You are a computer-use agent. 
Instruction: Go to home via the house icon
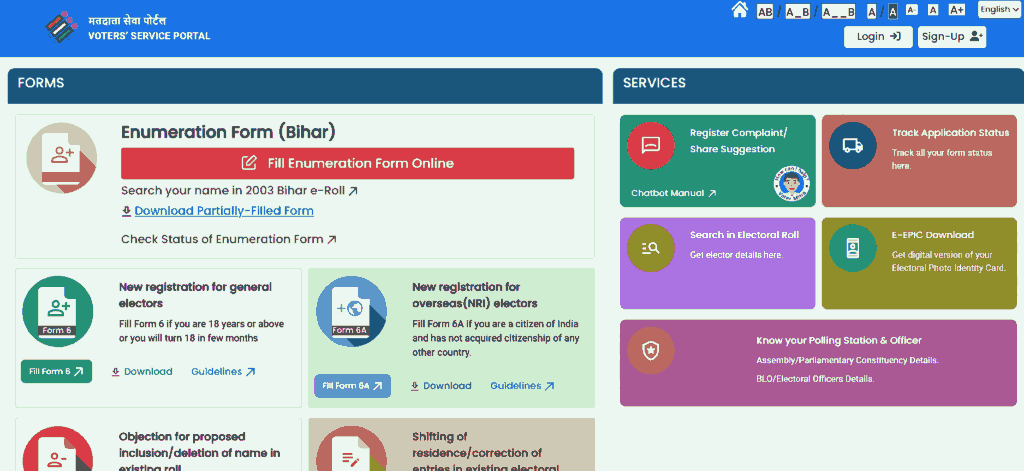point(739,10)
